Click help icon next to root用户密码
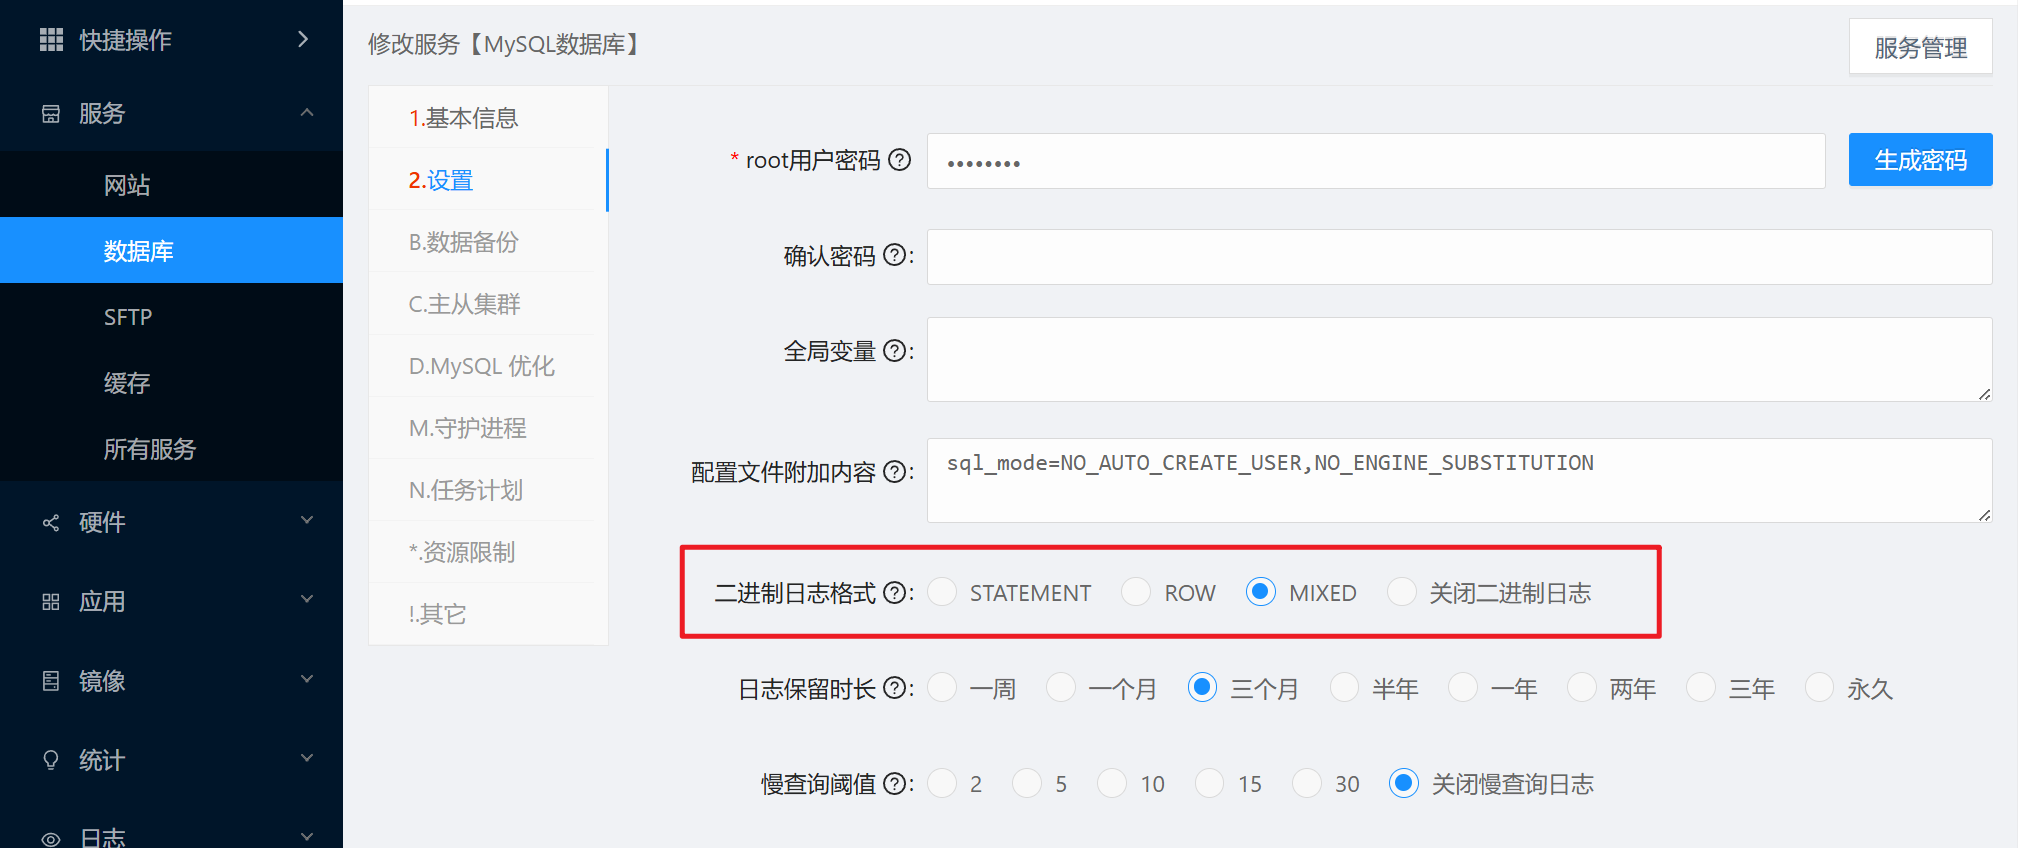The width and height of the screenshot is (2018, 848). pyautogui.click(x=900, y=160)
